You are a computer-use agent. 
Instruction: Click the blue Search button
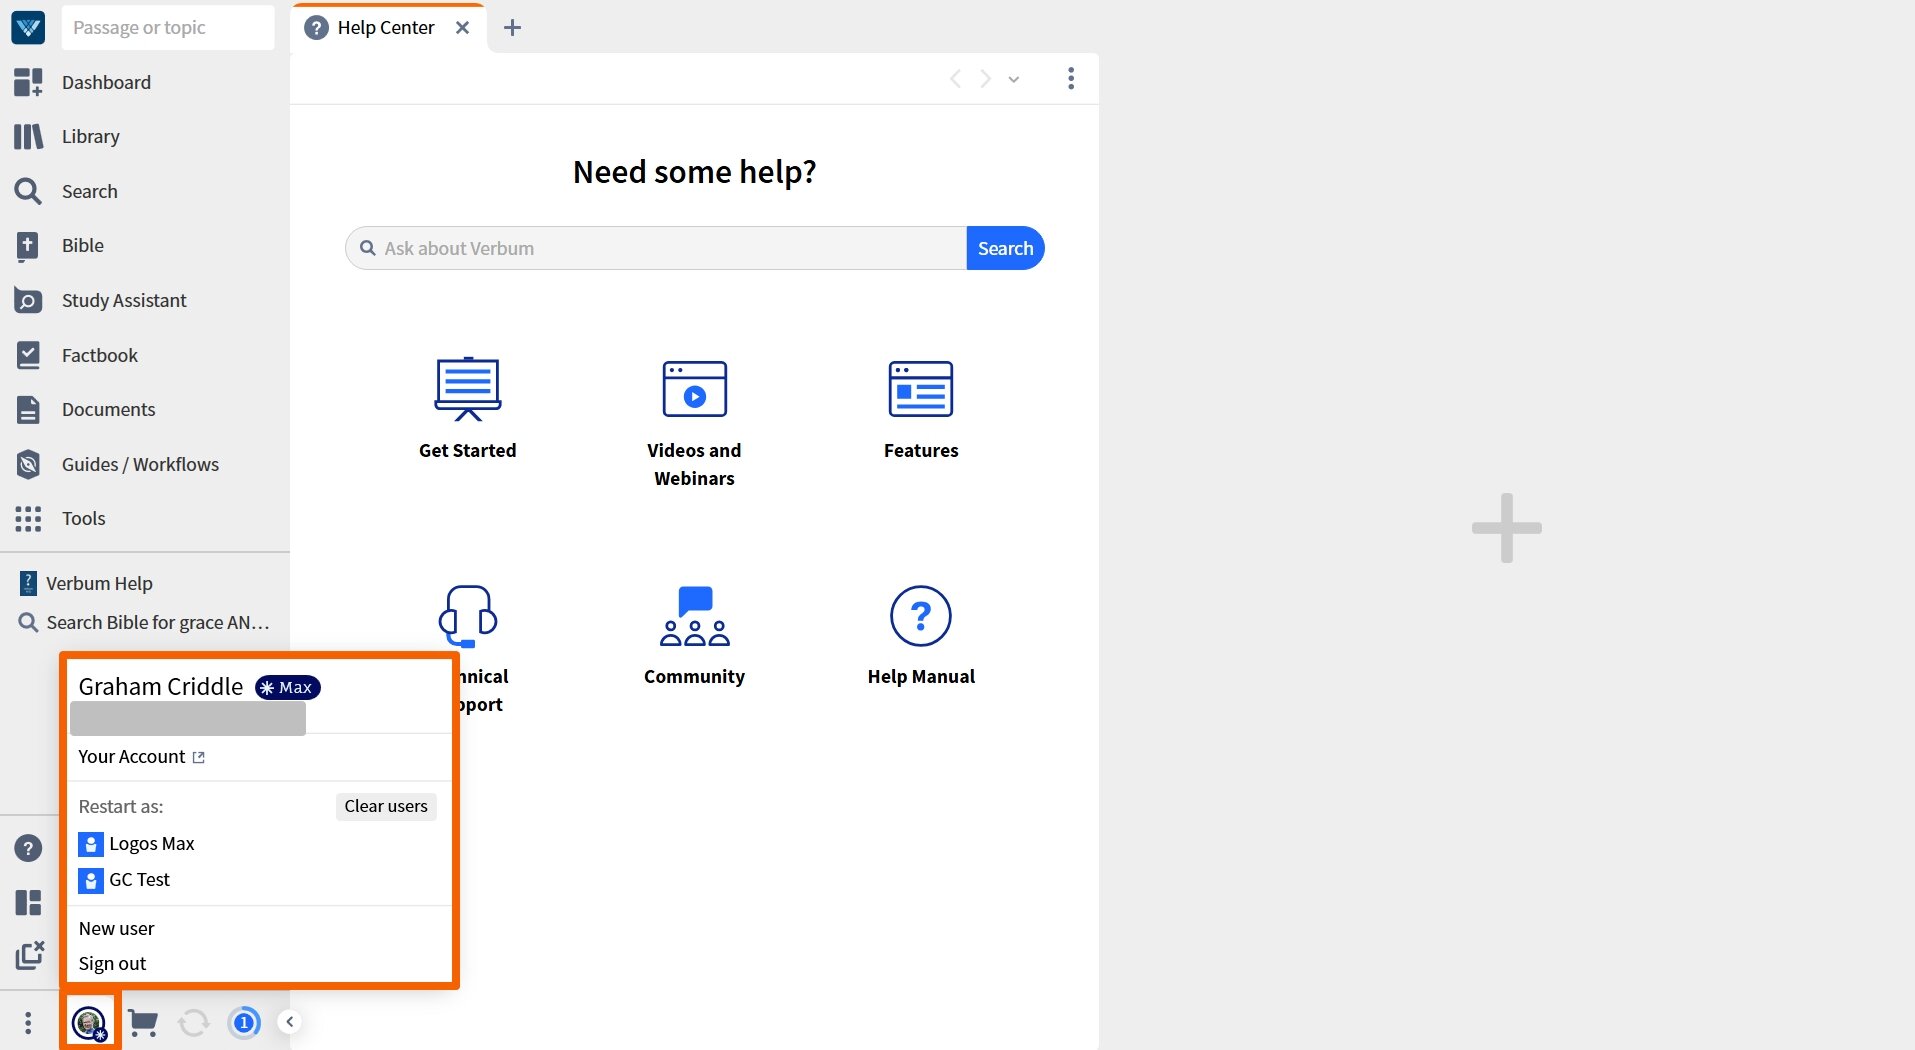[x=1005, y=248]
